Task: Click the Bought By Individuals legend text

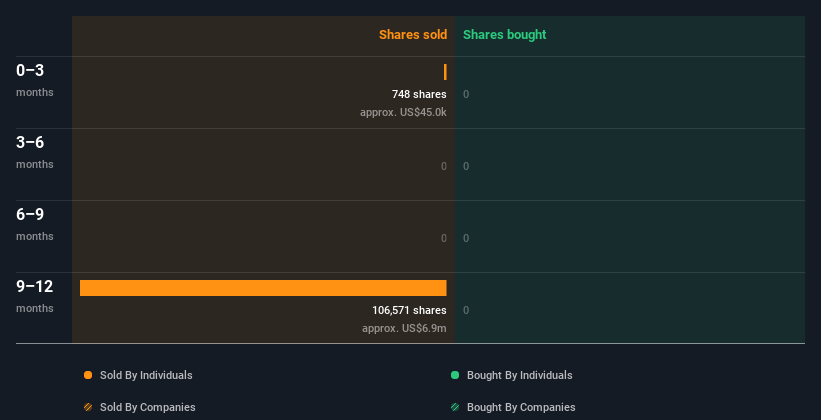Action: [519, 375]
